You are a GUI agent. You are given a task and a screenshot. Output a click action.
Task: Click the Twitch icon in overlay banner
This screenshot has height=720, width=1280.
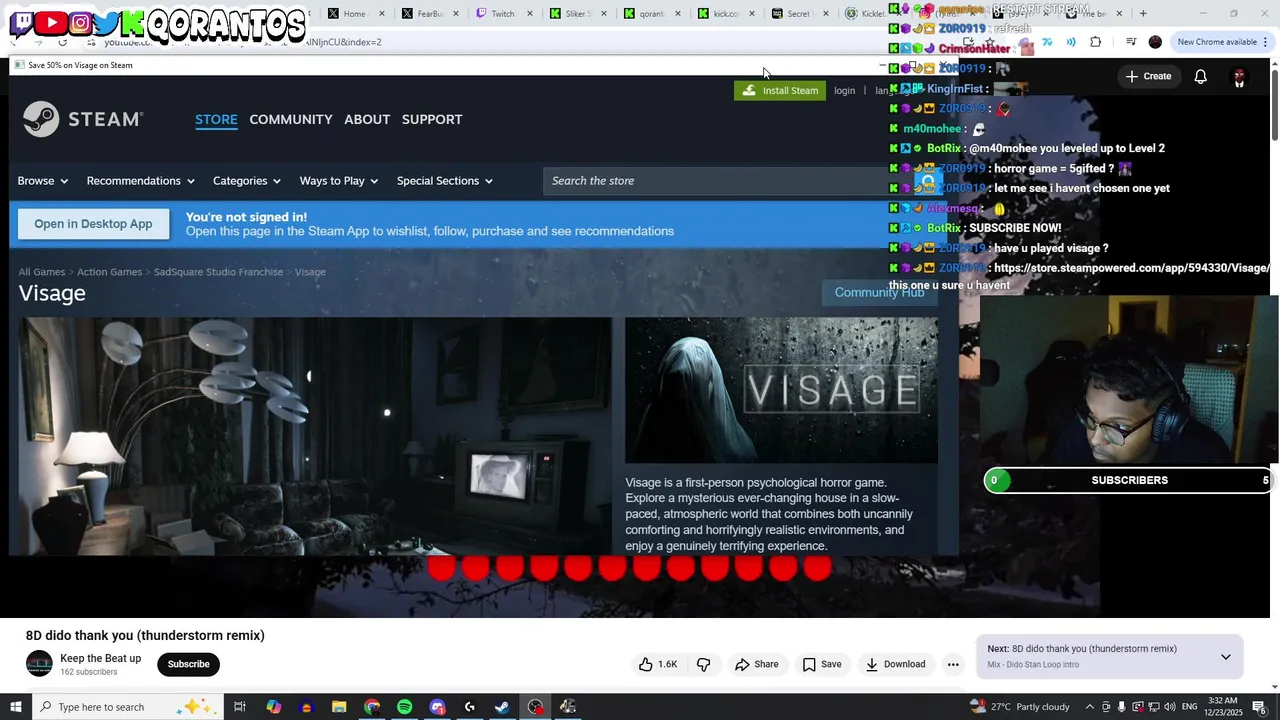point(22,22)
